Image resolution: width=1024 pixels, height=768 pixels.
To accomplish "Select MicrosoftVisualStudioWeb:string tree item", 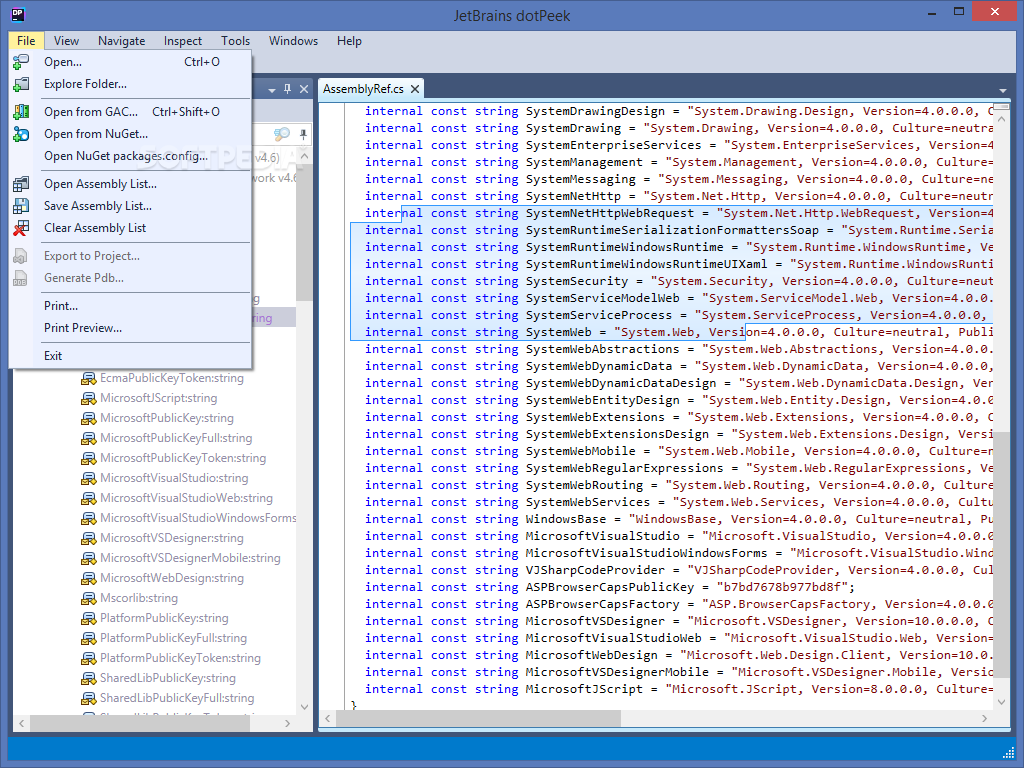I will coord(186,498).
